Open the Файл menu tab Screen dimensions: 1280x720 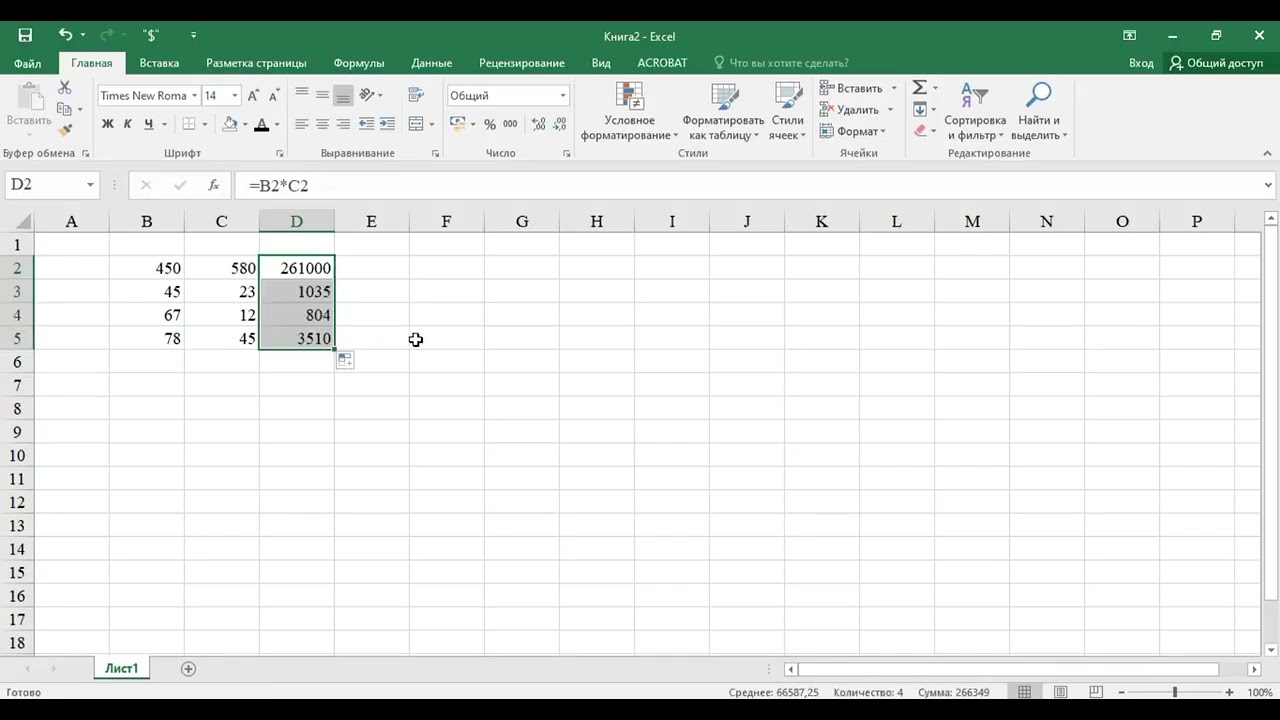[27, 63]
